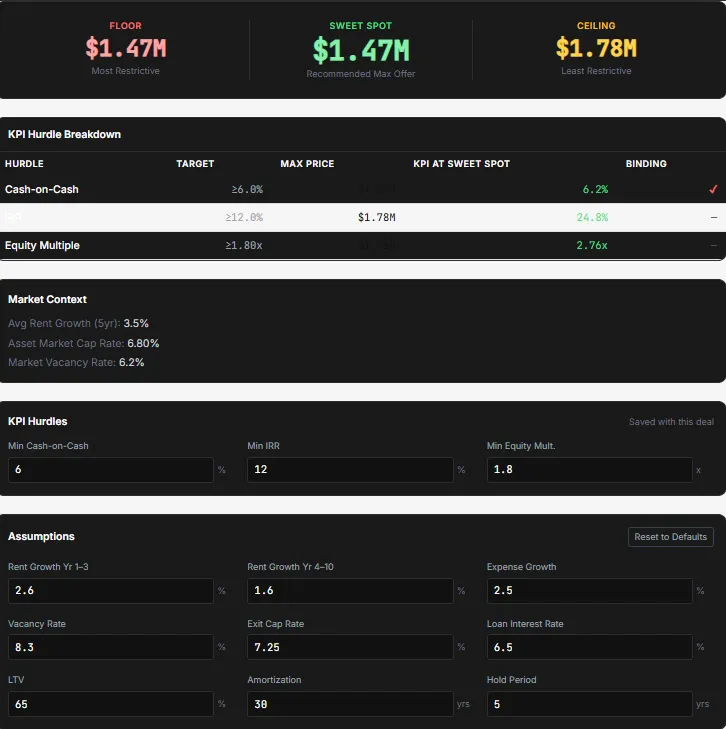Click the BINDING column header
This screenshot has height=729, width=726.
[x=646, y=164]
